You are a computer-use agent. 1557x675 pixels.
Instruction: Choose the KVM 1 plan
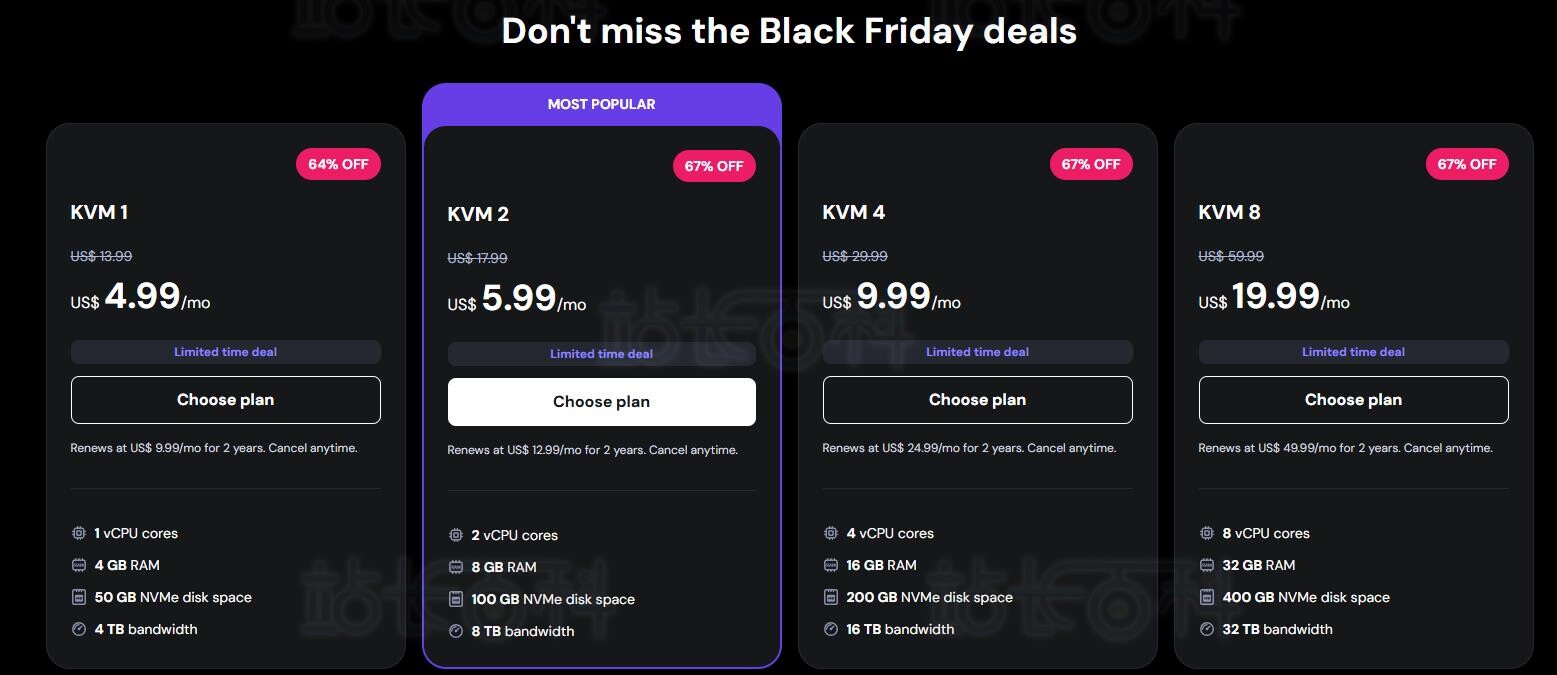coord(225,400)
